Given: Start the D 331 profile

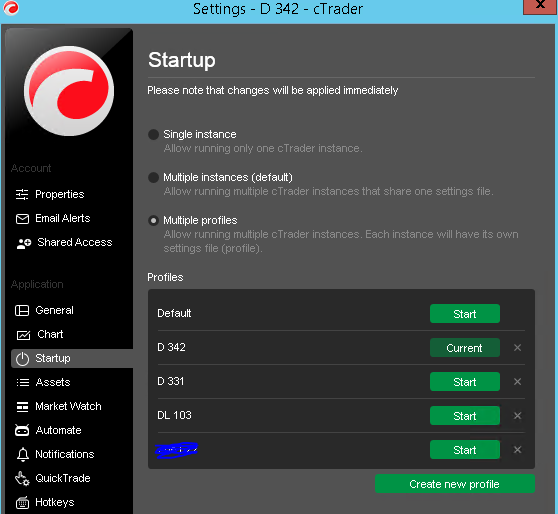Looking at the screenshot, I should pos(465,382).
